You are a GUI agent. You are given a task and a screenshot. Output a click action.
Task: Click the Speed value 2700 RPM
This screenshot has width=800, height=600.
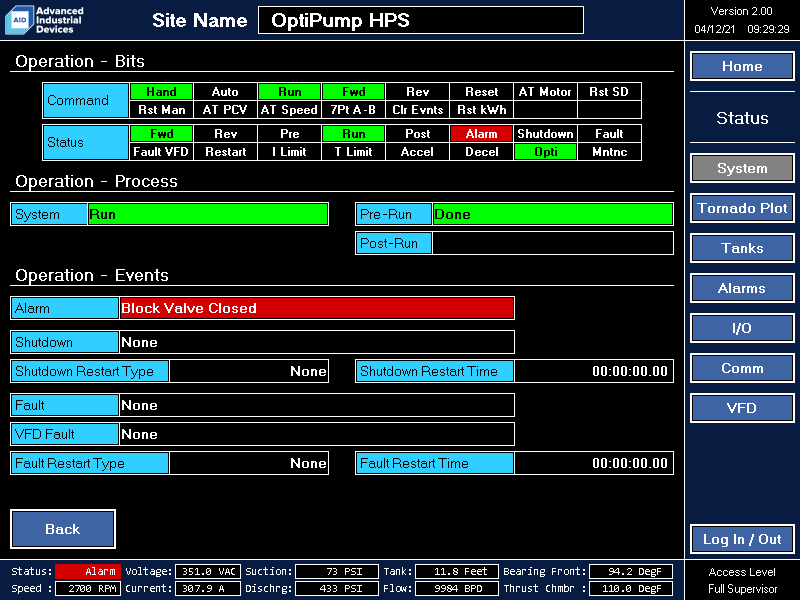coord(88,588)
